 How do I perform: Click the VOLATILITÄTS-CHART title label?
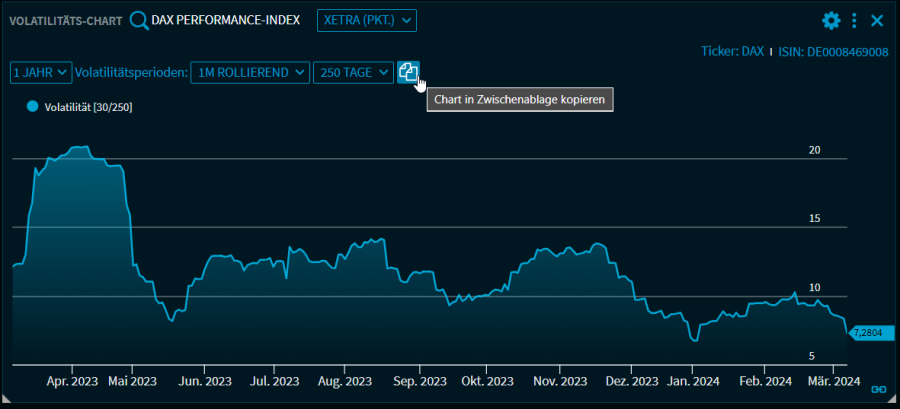pos(66,20)
